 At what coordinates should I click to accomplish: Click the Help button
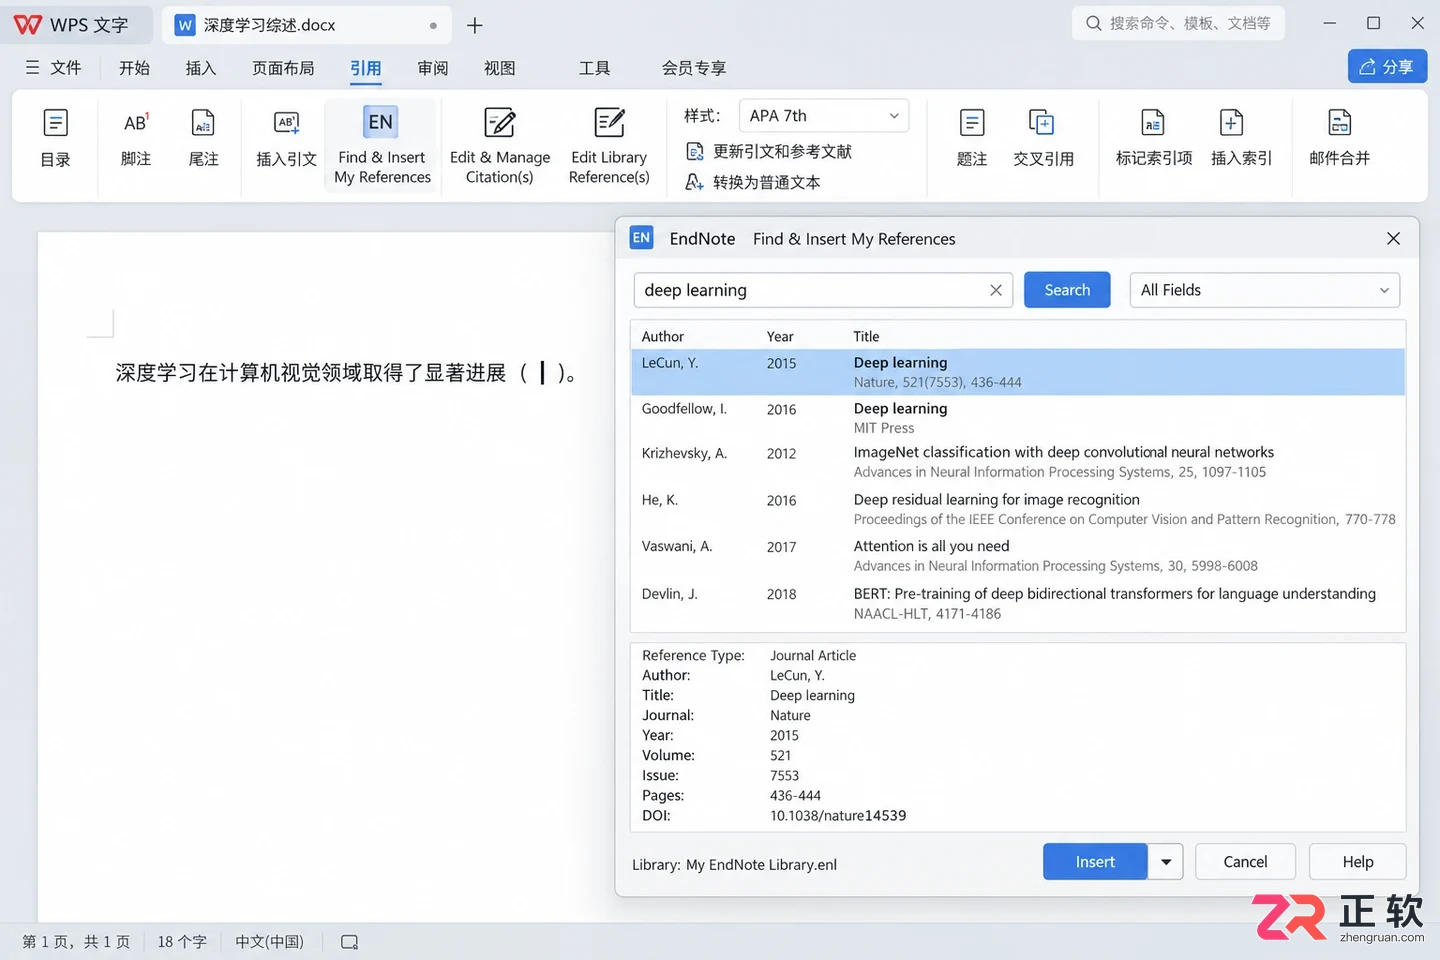(1358, 862)
